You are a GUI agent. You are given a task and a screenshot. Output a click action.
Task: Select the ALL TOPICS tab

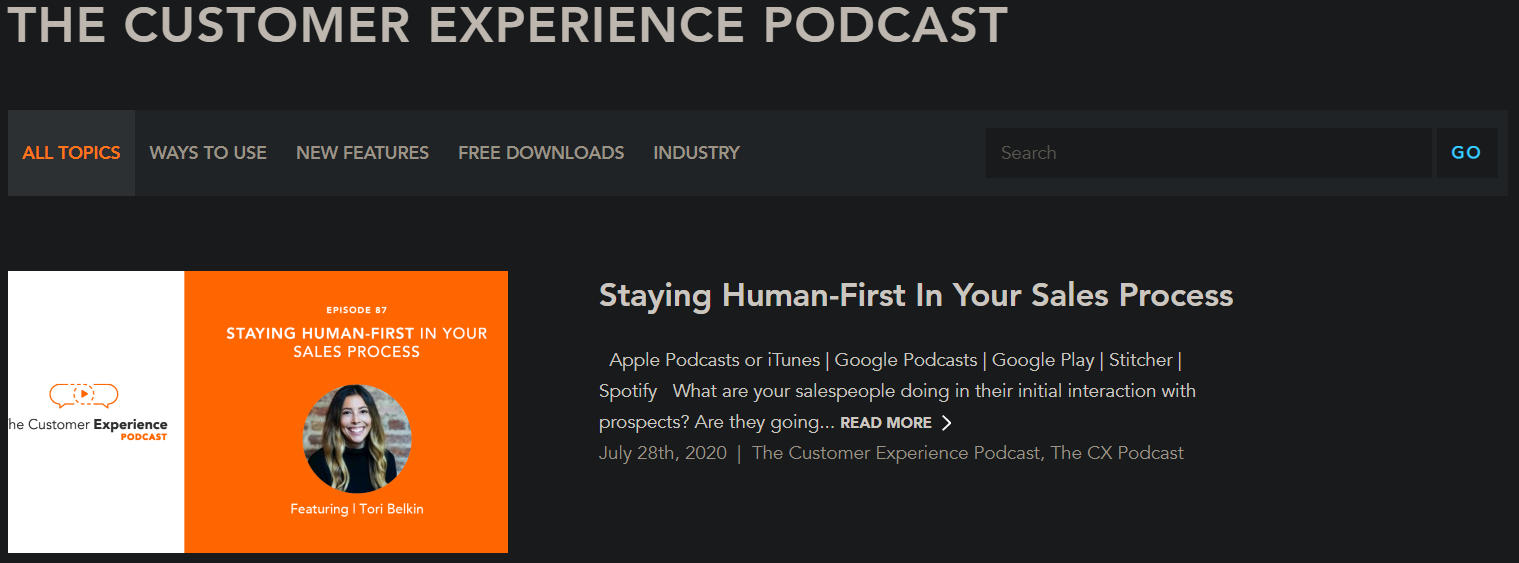click(71, 153)
